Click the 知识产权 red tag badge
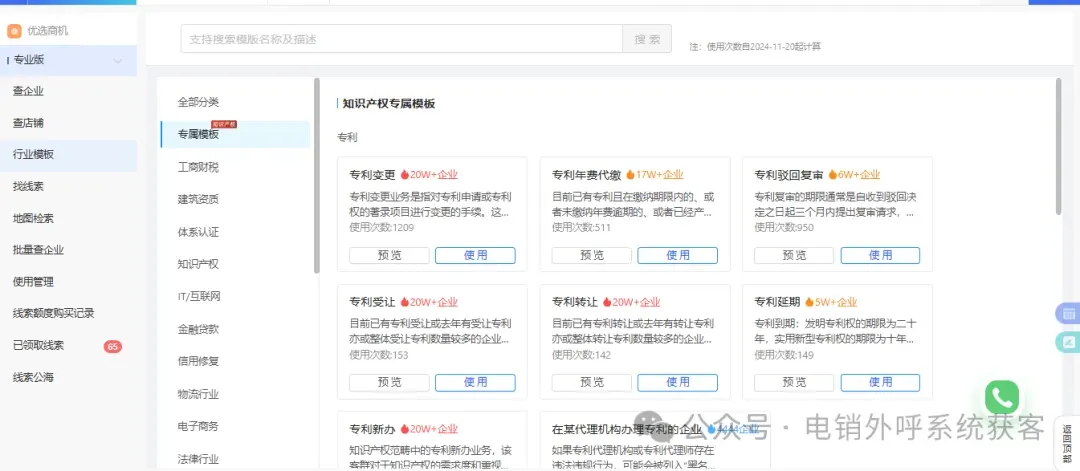The width and height of the screenshot is (1080, 471). (x=224, y=125)
